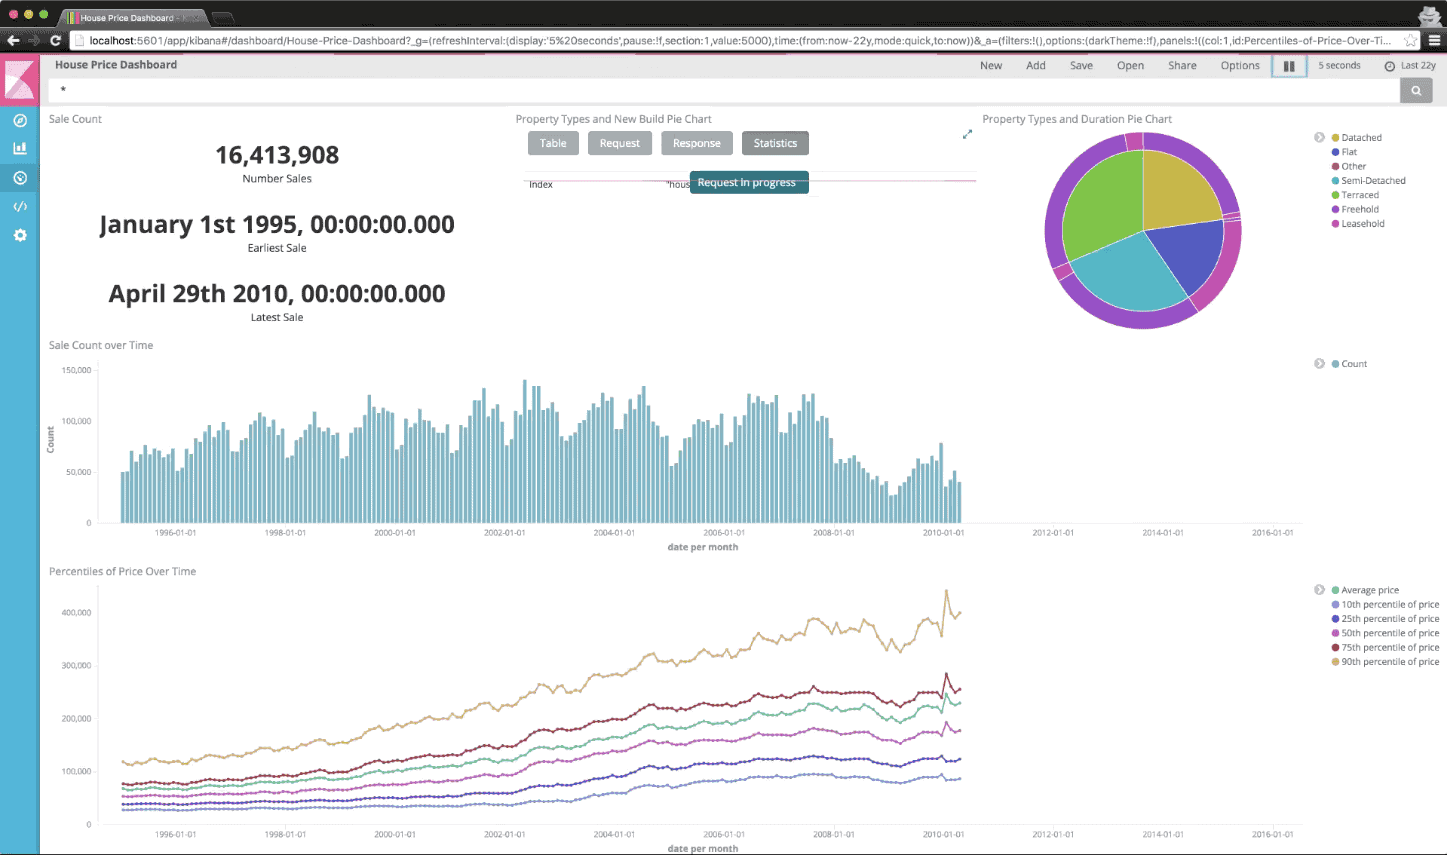The height and width of the screenshot is (855, 1447).
Task: Click the page info icon in the address bar
Action: [x=82, y=41]
